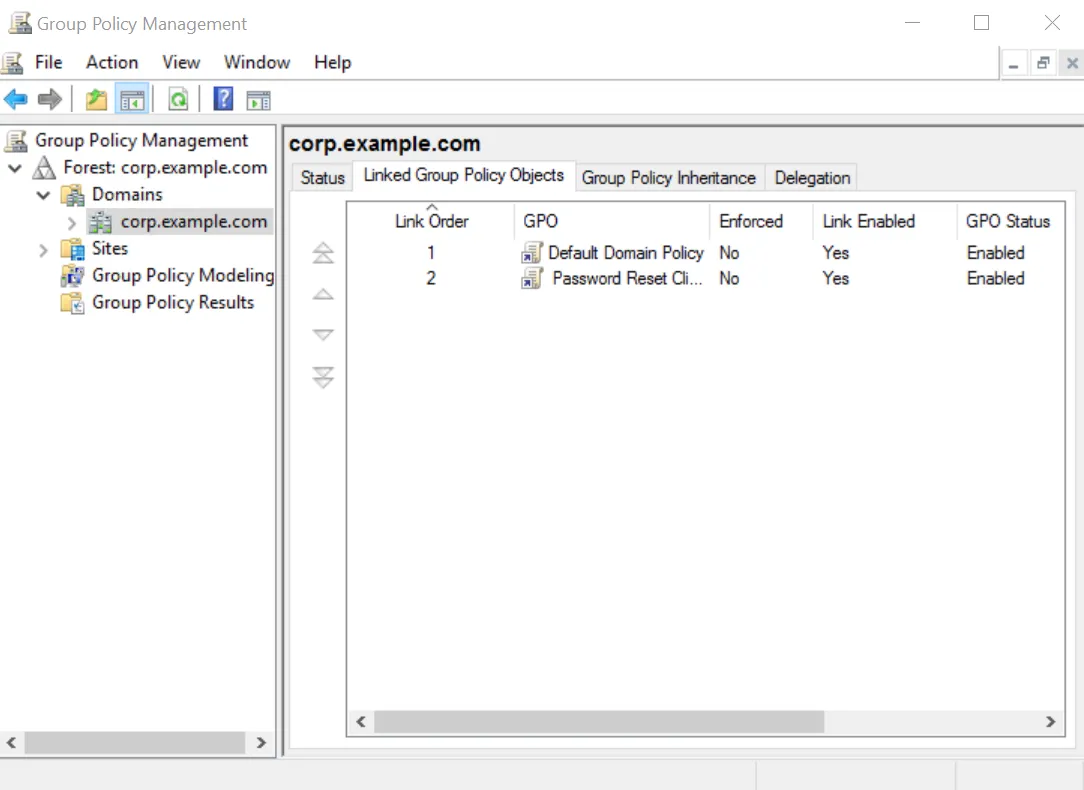
Task: Click the Group Policy Management root node icon
Action: 16,141
